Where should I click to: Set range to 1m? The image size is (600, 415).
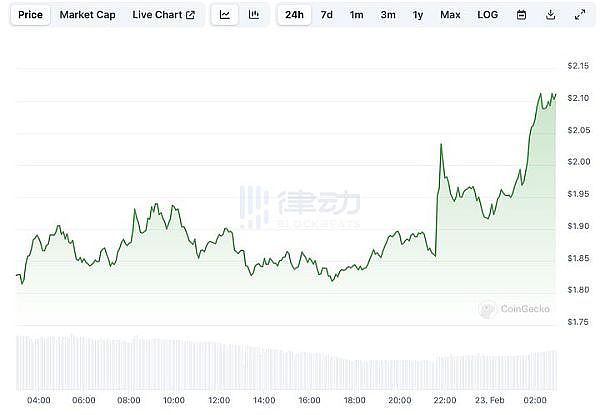point(356,15)
